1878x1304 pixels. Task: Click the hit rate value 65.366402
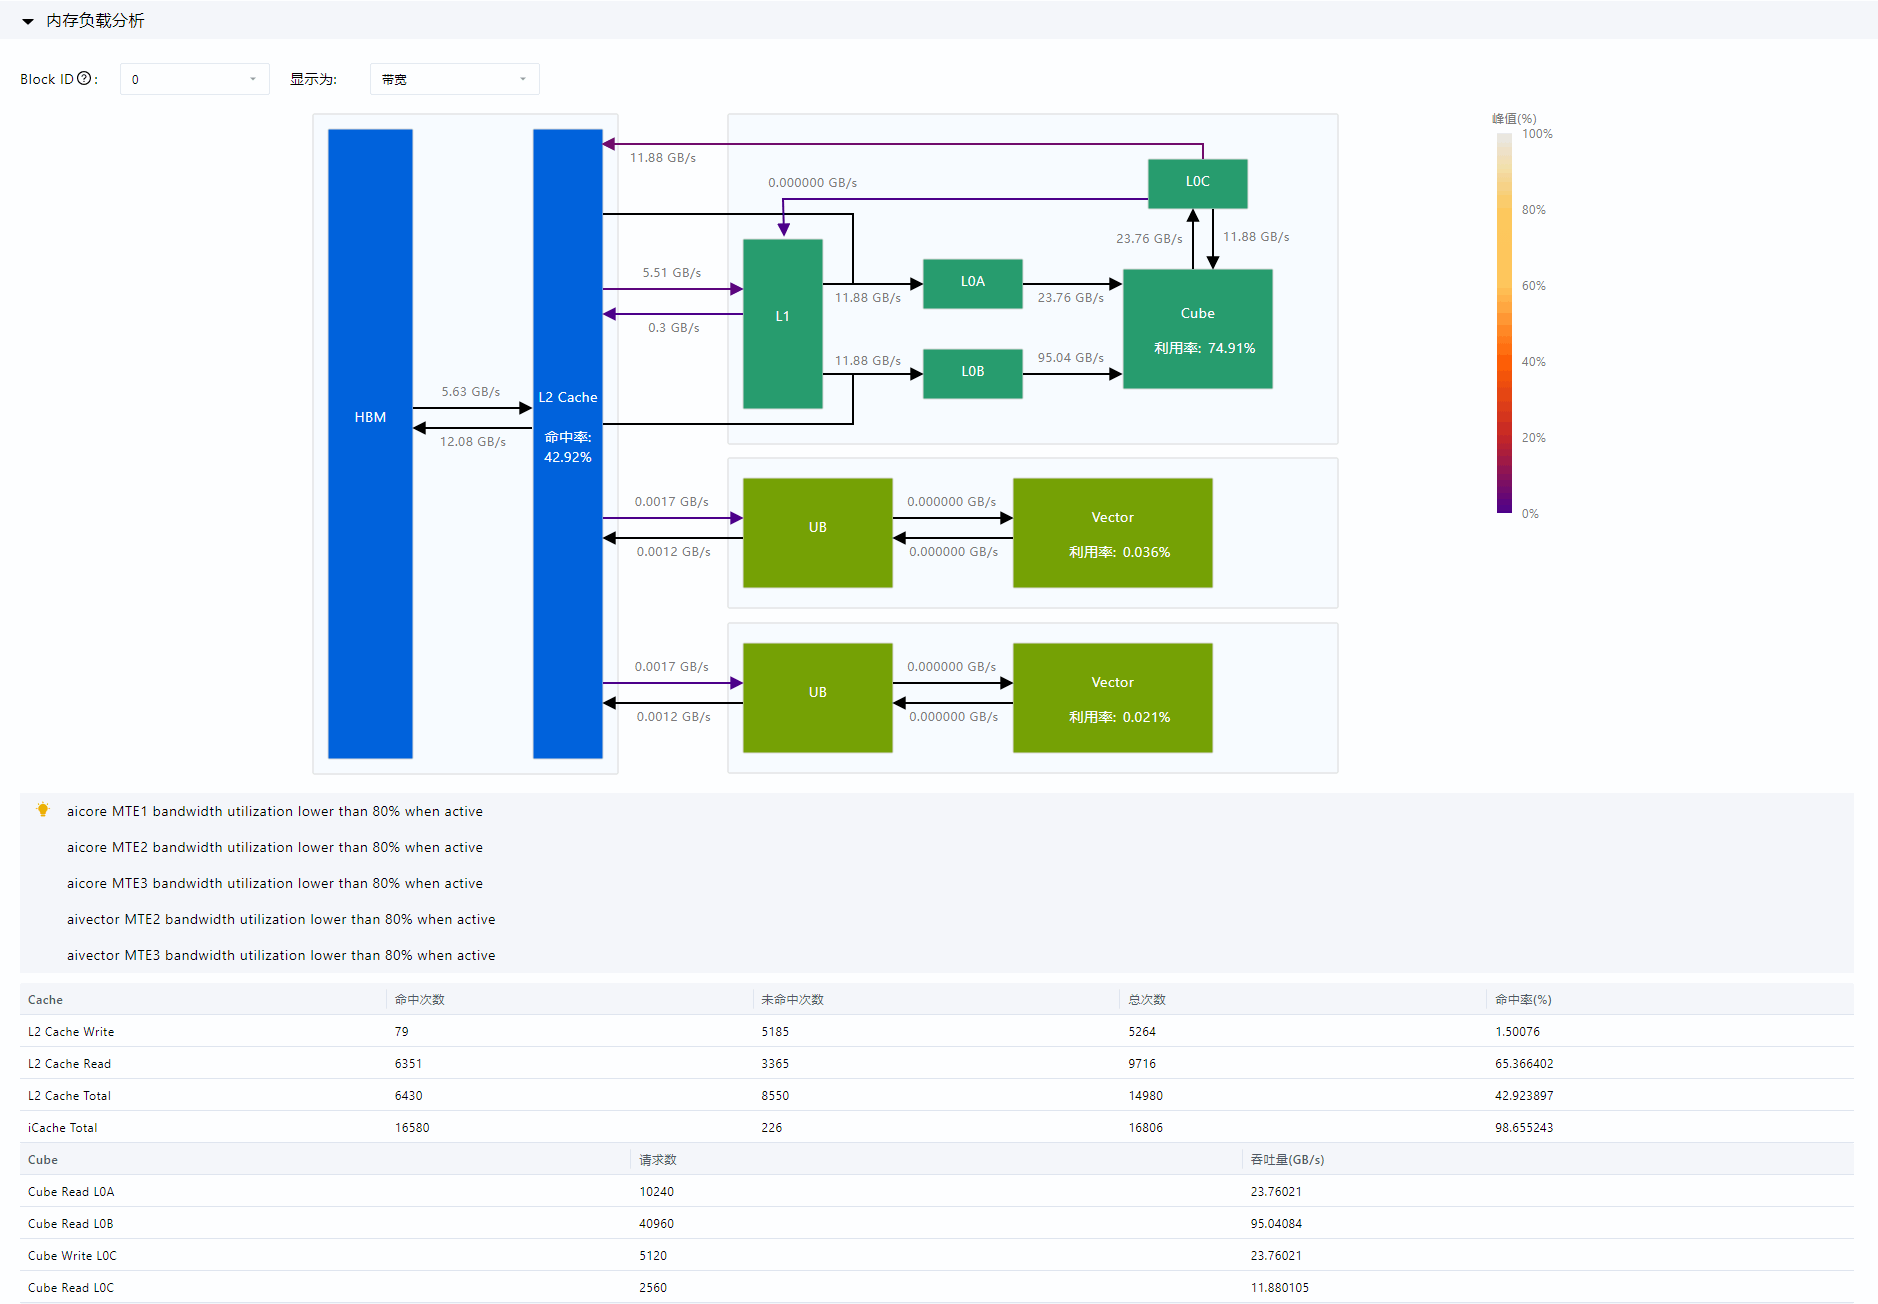1524,1063
